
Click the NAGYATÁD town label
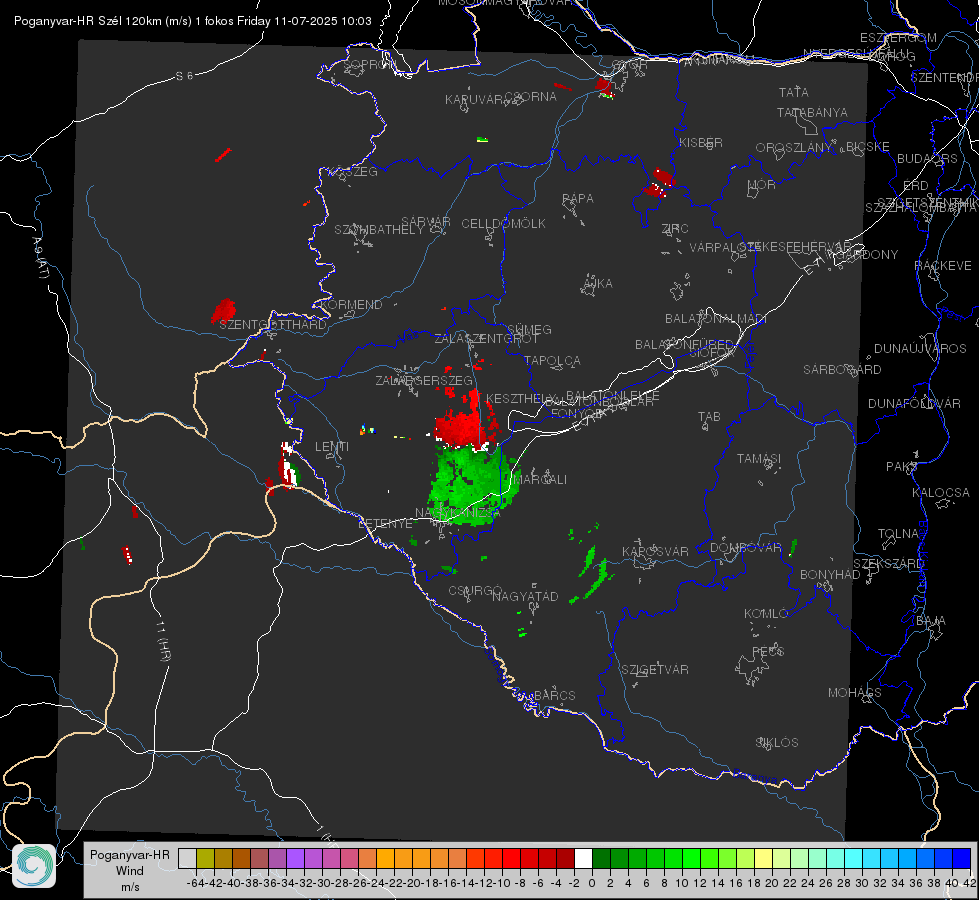click(525, 596)
